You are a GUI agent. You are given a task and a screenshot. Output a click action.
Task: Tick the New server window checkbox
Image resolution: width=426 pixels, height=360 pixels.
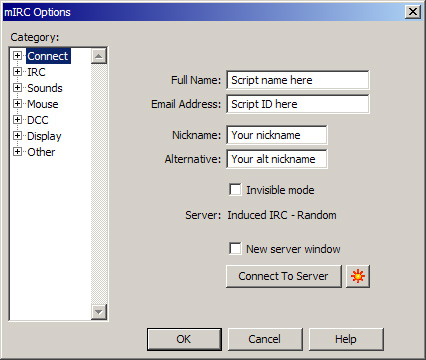pos(235,249)
